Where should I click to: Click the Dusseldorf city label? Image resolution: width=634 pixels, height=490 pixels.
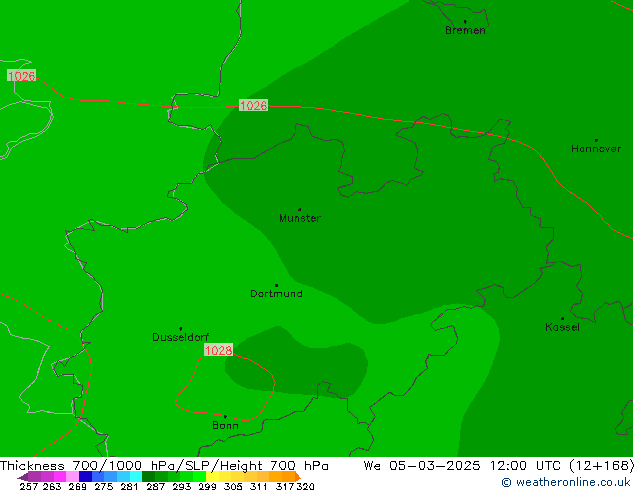click(x=180, y=337)
